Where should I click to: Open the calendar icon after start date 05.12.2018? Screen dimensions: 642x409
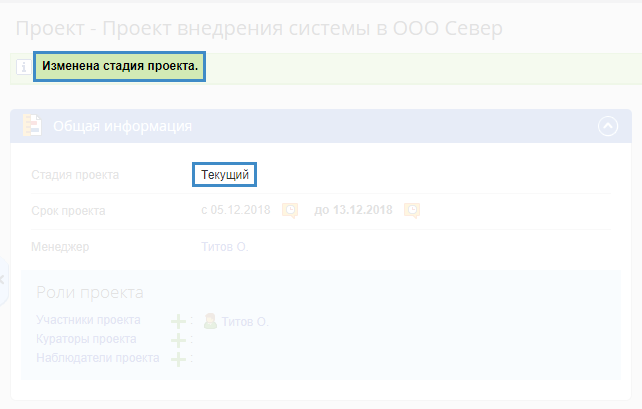(x=290, y=210)
